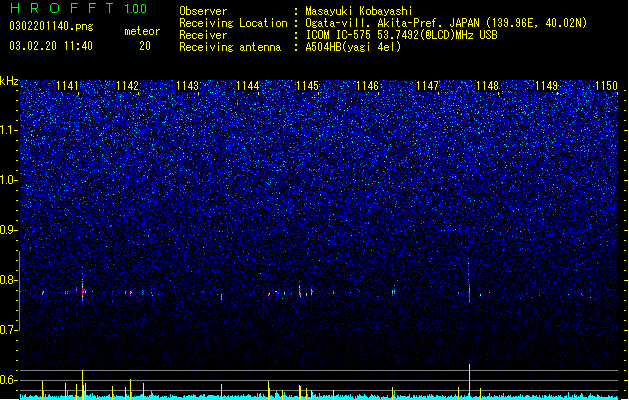This screenshot has width=629, height=400.
Task: Click the tallest yellow spike in bottom graph
Action: click(469, 382)
